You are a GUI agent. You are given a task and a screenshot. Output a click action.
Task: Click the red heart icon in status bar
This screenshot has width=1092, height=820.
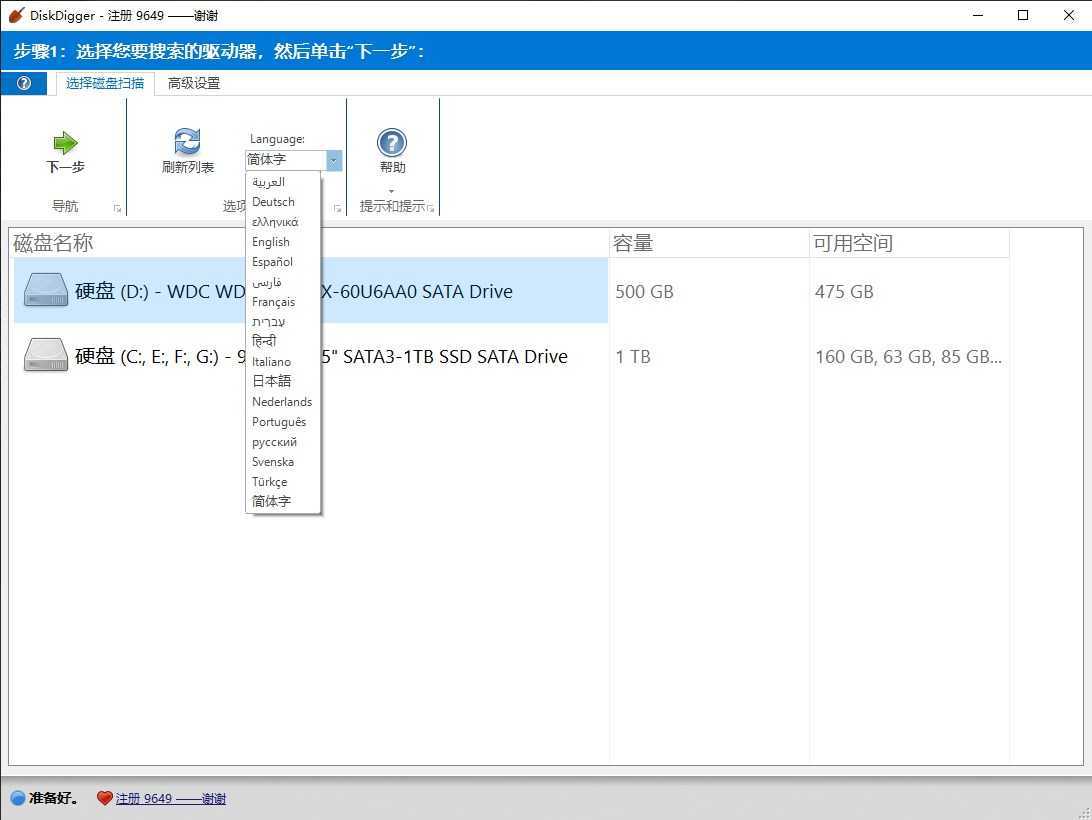tap(104, 798)
